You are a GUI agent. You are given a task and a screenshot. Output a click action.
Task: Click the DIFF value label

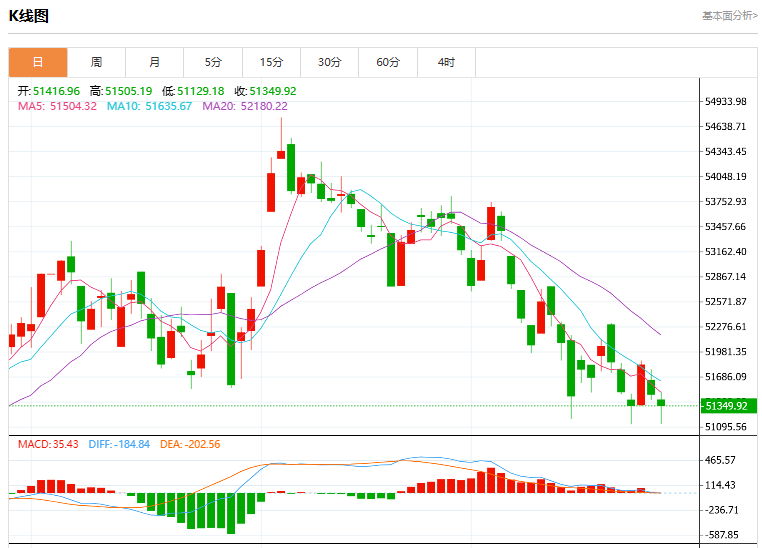point(119,444)
